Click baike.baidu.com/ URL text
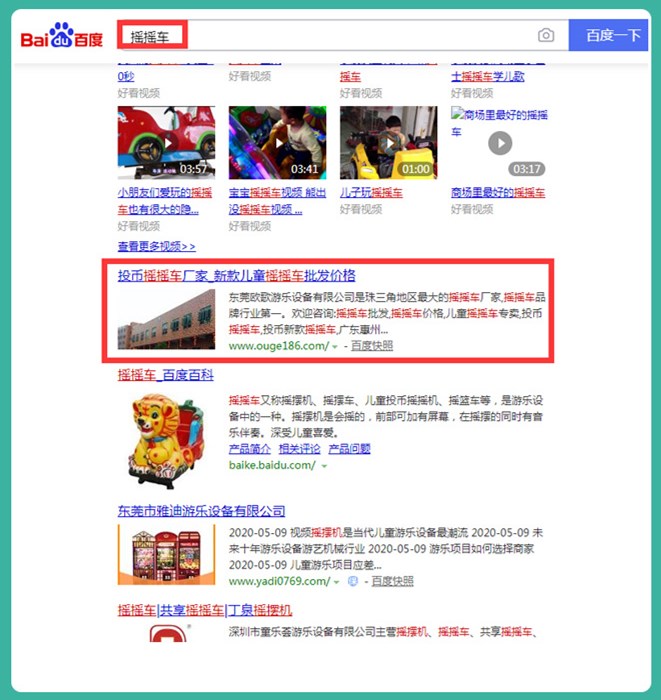This screenshot has height=700, width=661. 272,465
